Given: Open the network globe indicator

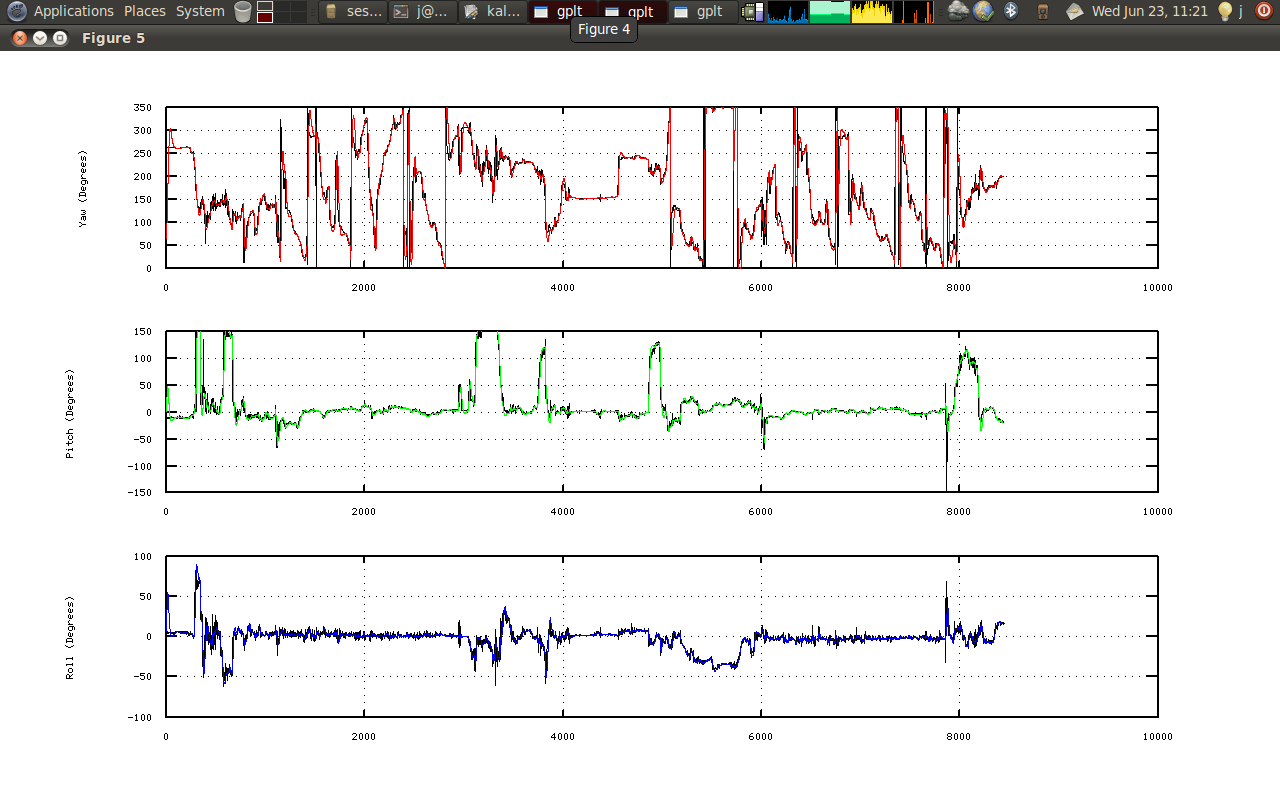Looking at the screenshot, I should 984,11.
